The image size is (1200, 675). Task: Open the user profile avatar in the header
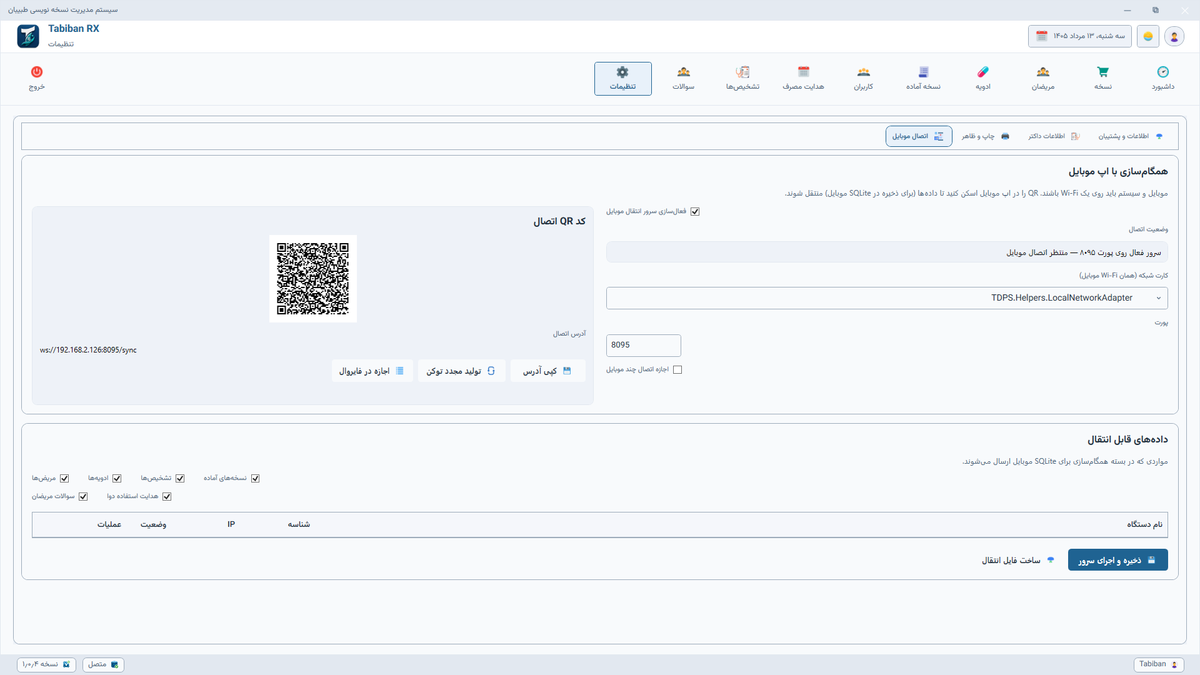tap(1174, 36)
